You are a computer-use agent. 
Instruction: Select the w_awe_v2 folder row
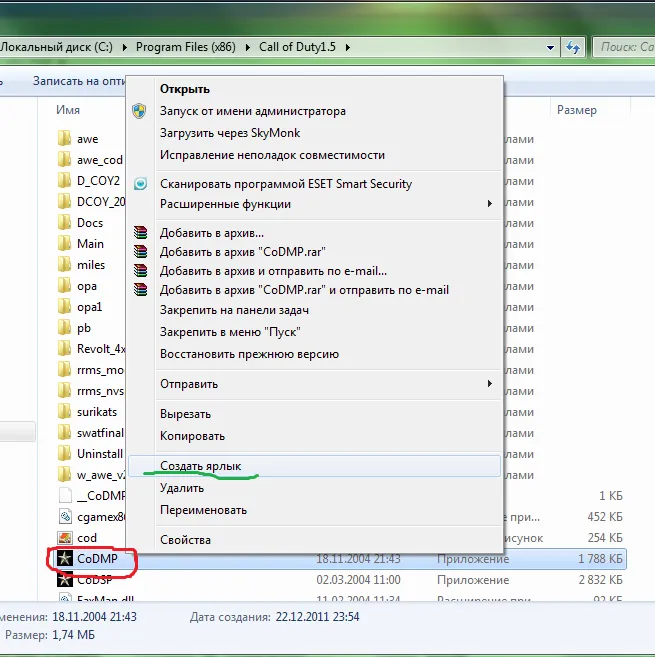click(91, 475)
